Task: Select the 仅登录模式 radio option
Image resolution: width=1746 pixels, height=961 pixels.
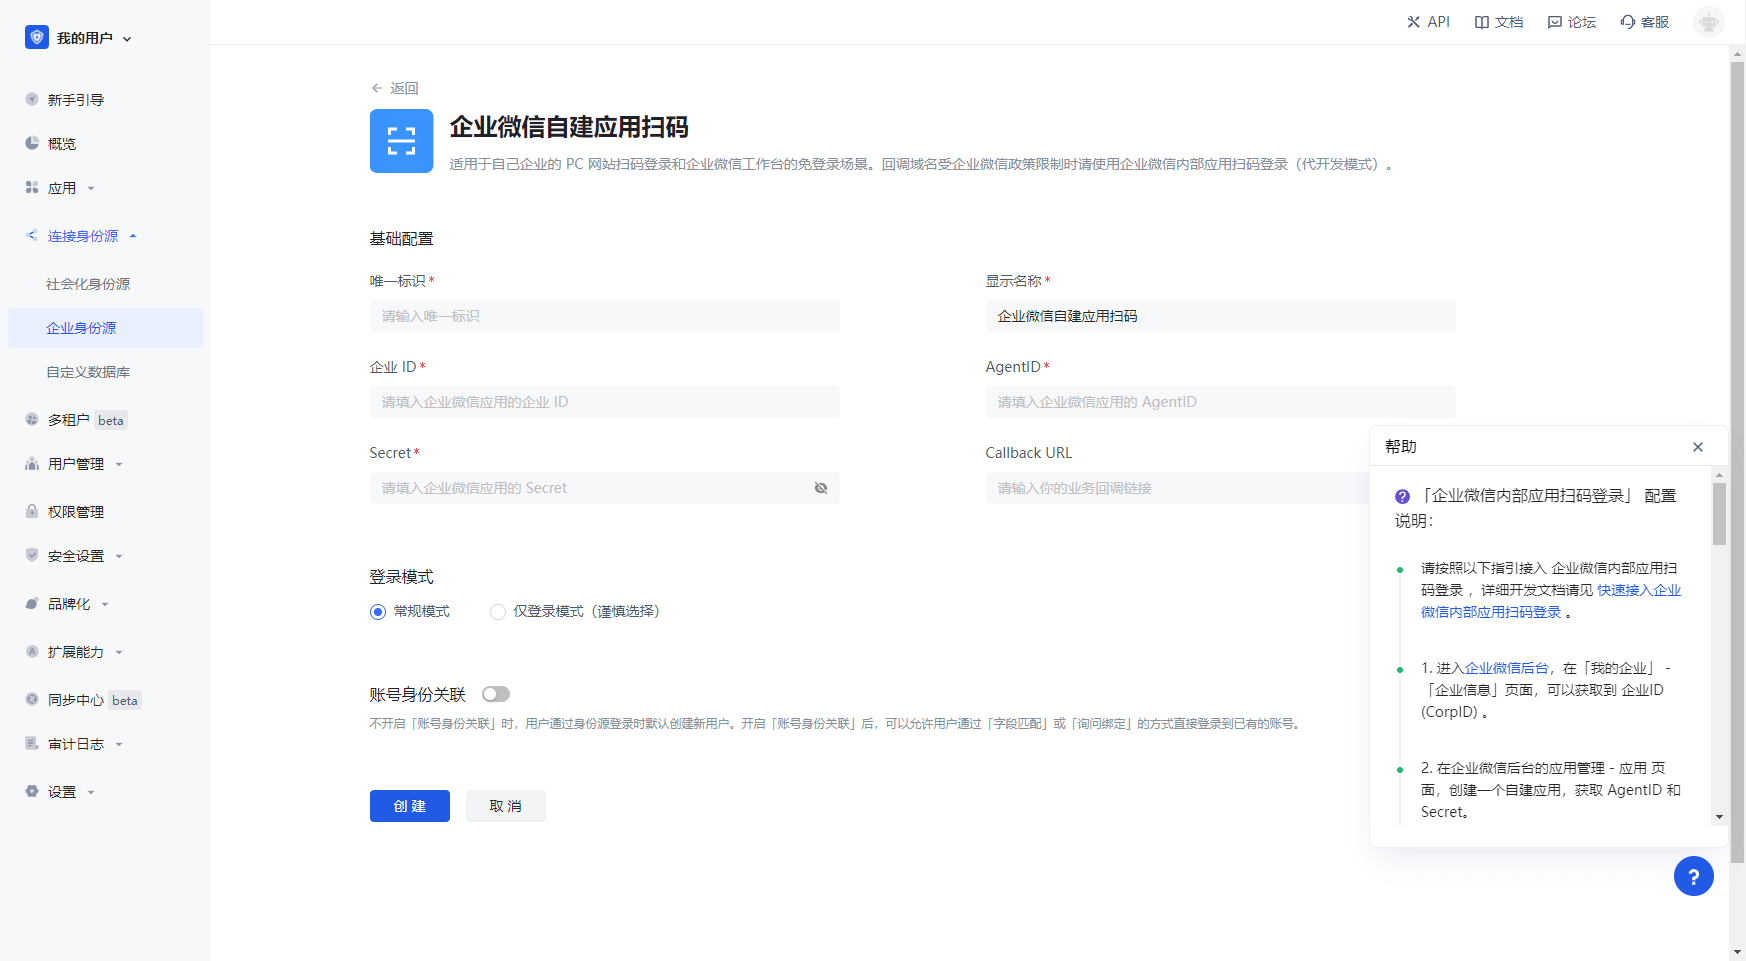Action: coord(498,612)
